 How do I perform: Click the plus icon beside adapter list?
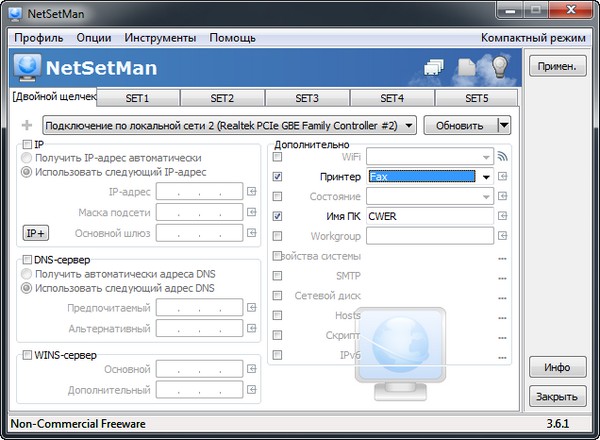pyautogui.click(x=26, y=126)
